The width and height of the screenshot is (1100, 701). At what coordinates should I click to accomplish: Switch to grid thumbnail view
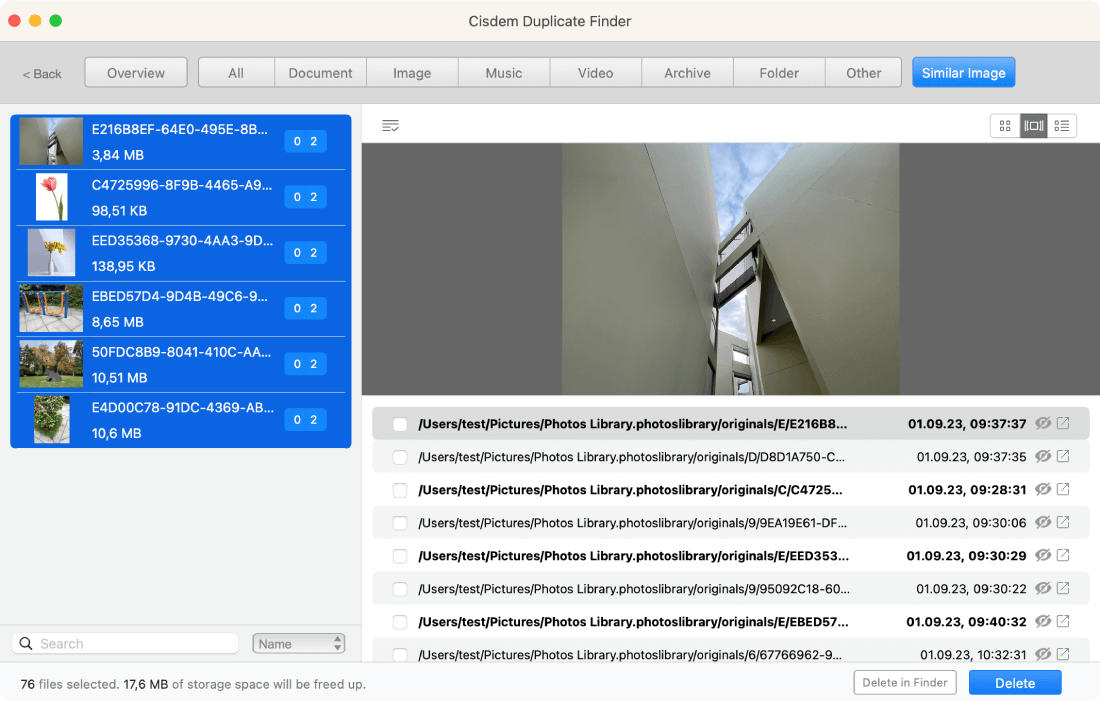click(1005, 126)
